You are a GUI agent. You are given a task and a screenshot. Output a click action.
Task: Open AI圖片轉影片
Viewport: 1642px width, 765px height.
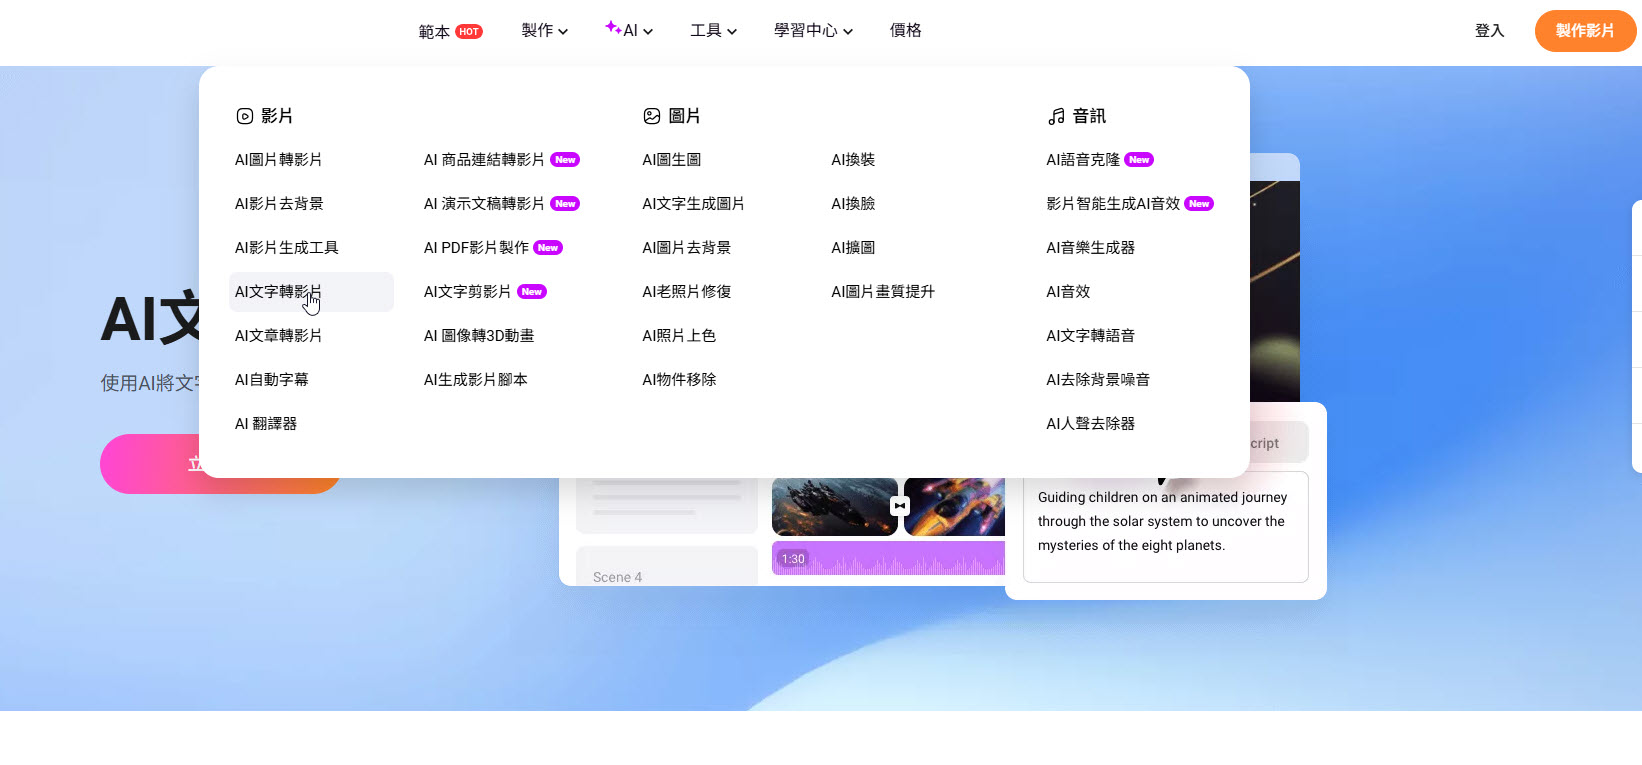279,160
